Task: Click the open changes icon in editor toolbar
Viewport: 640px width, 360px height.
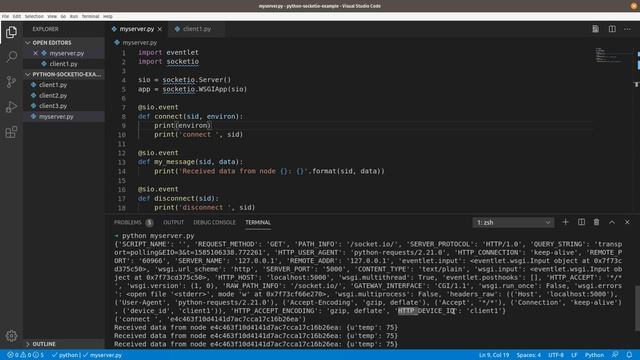Action: click(596, 29)
